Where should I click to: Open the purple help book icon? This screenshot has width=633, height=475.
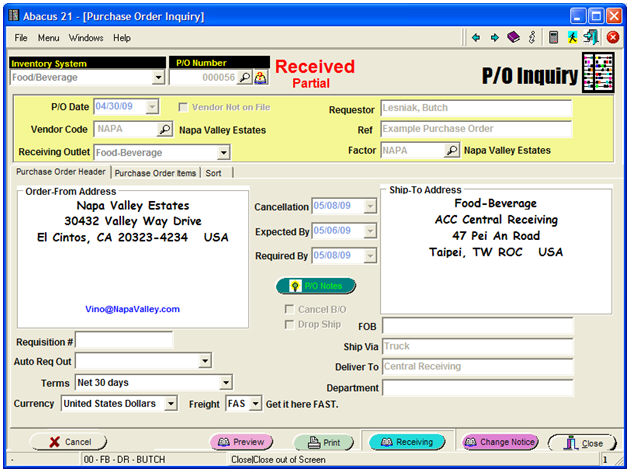(513, 37)
